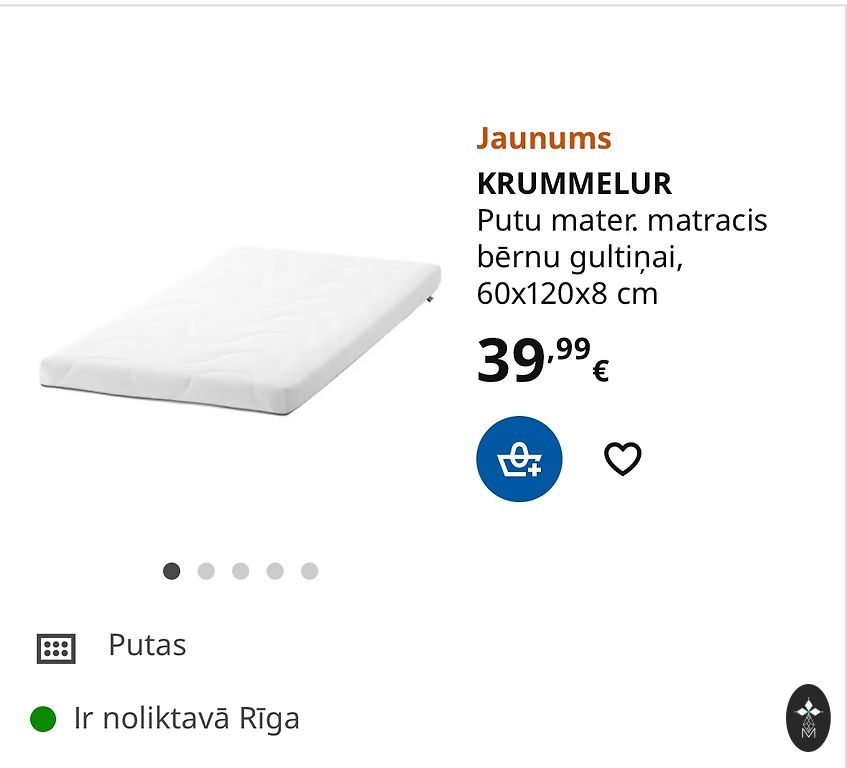Select the first image carousel dot
847x768 pixels.
[x=171, y=571]
